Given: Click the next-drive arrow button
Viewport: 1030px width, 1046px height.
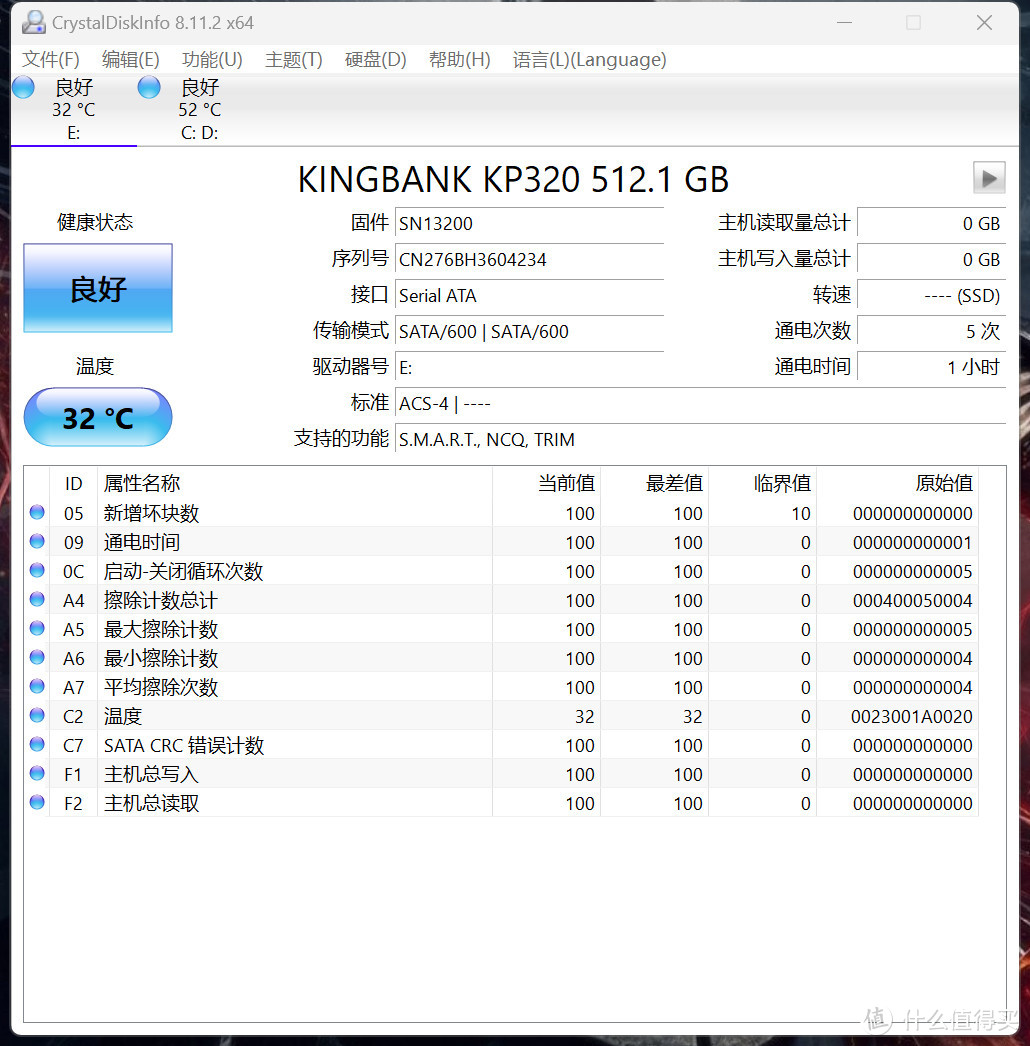Looking at the screenshot, I should point(988,178).
